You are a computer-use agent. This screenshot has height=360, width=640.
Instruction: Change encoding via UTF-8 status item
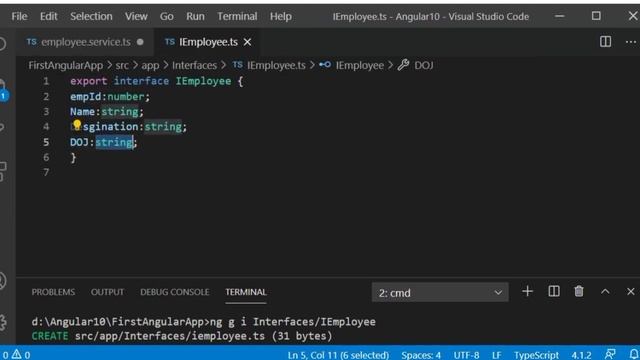coord(466,355)
